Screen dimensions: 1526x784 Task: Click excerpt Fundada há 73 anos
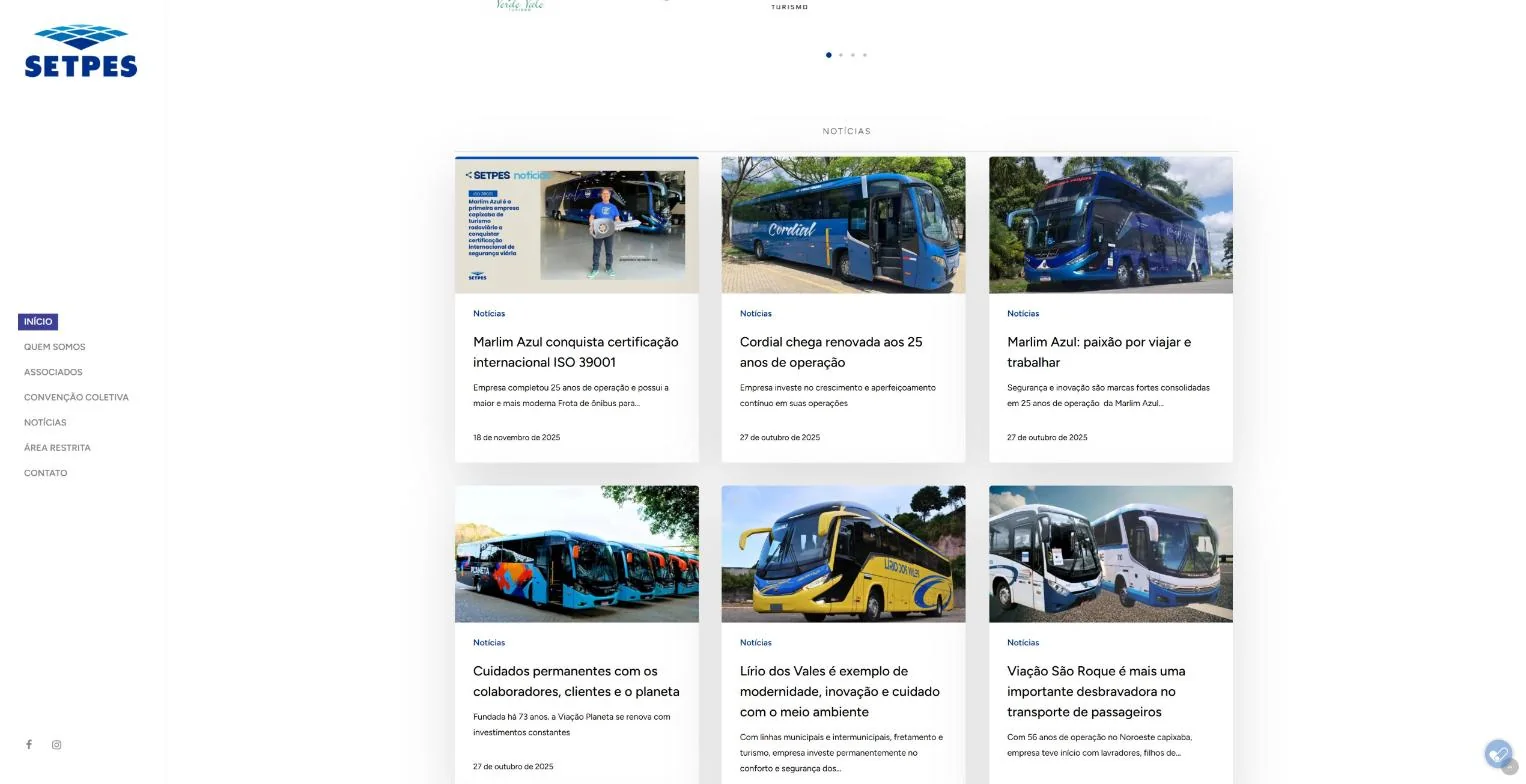[x=572, y=724]
